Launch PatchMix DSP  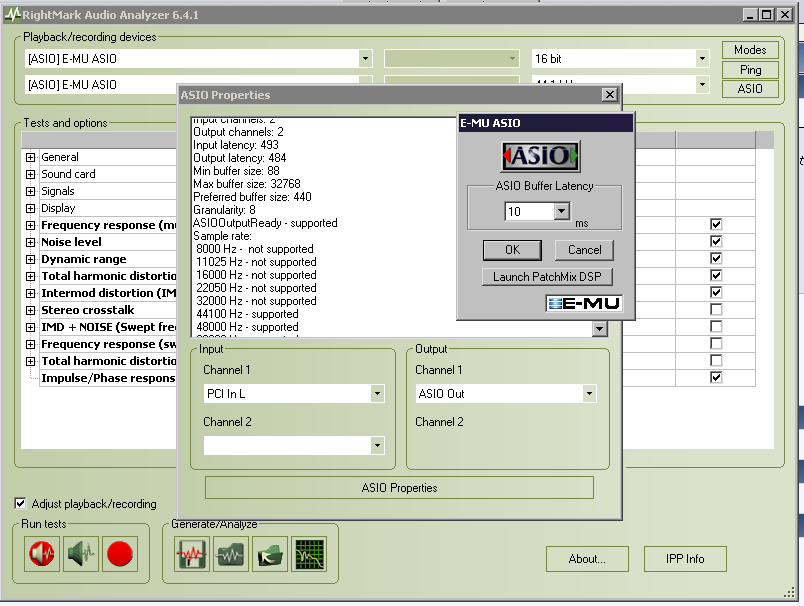pyautogui.click(x=547, y=277)
